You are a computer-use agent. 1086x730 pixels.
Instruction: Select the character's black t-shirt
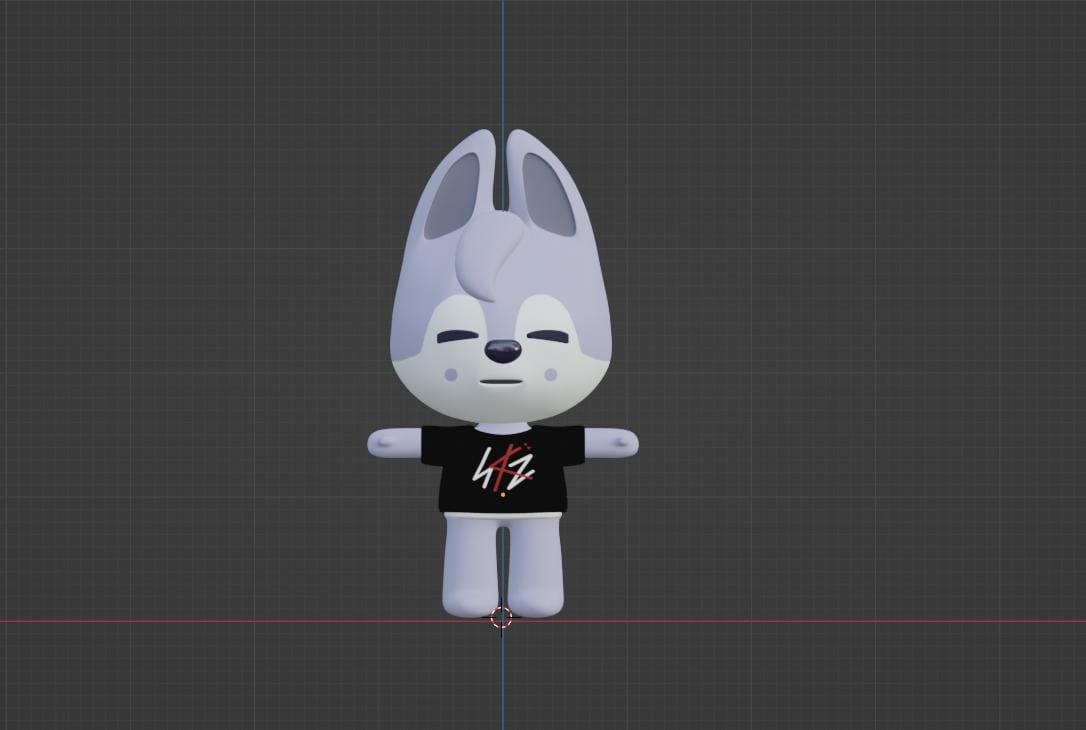click(503, 469)
